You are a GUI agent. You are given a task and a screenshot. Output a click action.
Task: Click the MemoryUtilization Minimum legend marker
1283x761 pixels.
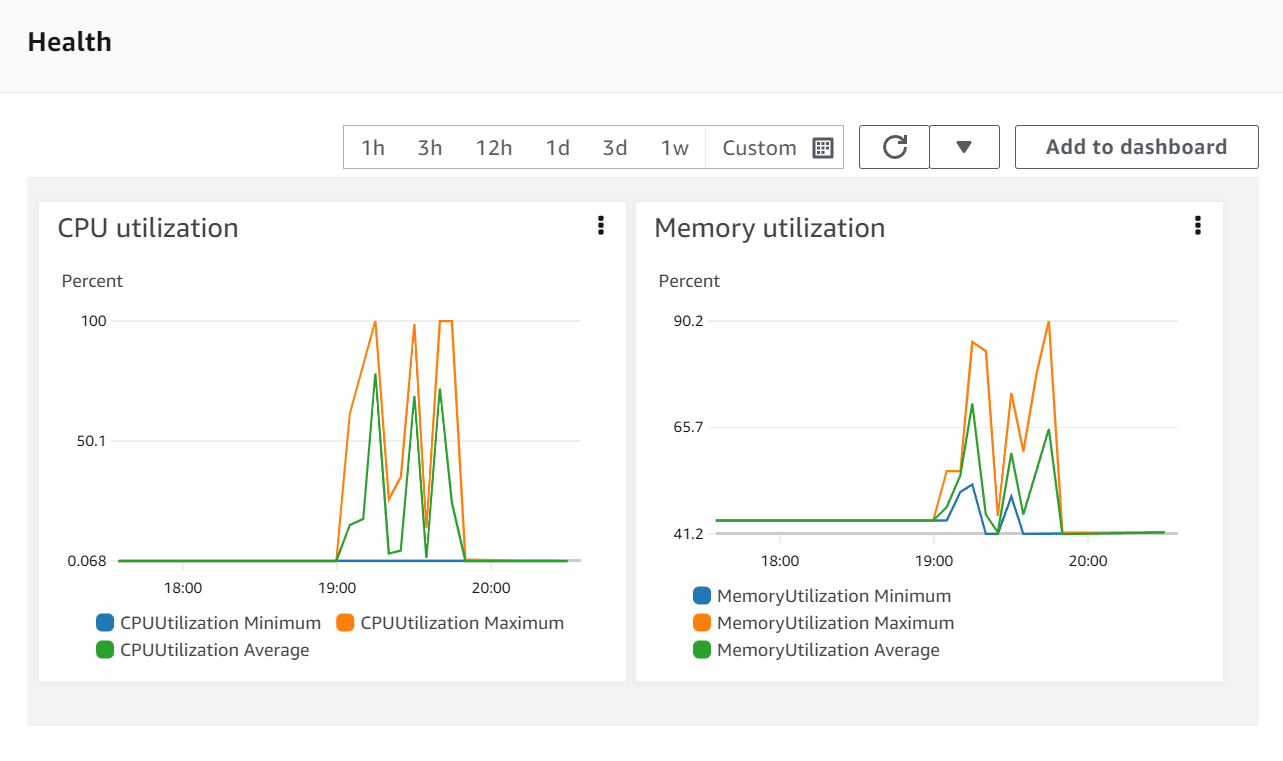click(x=700, y=595)
